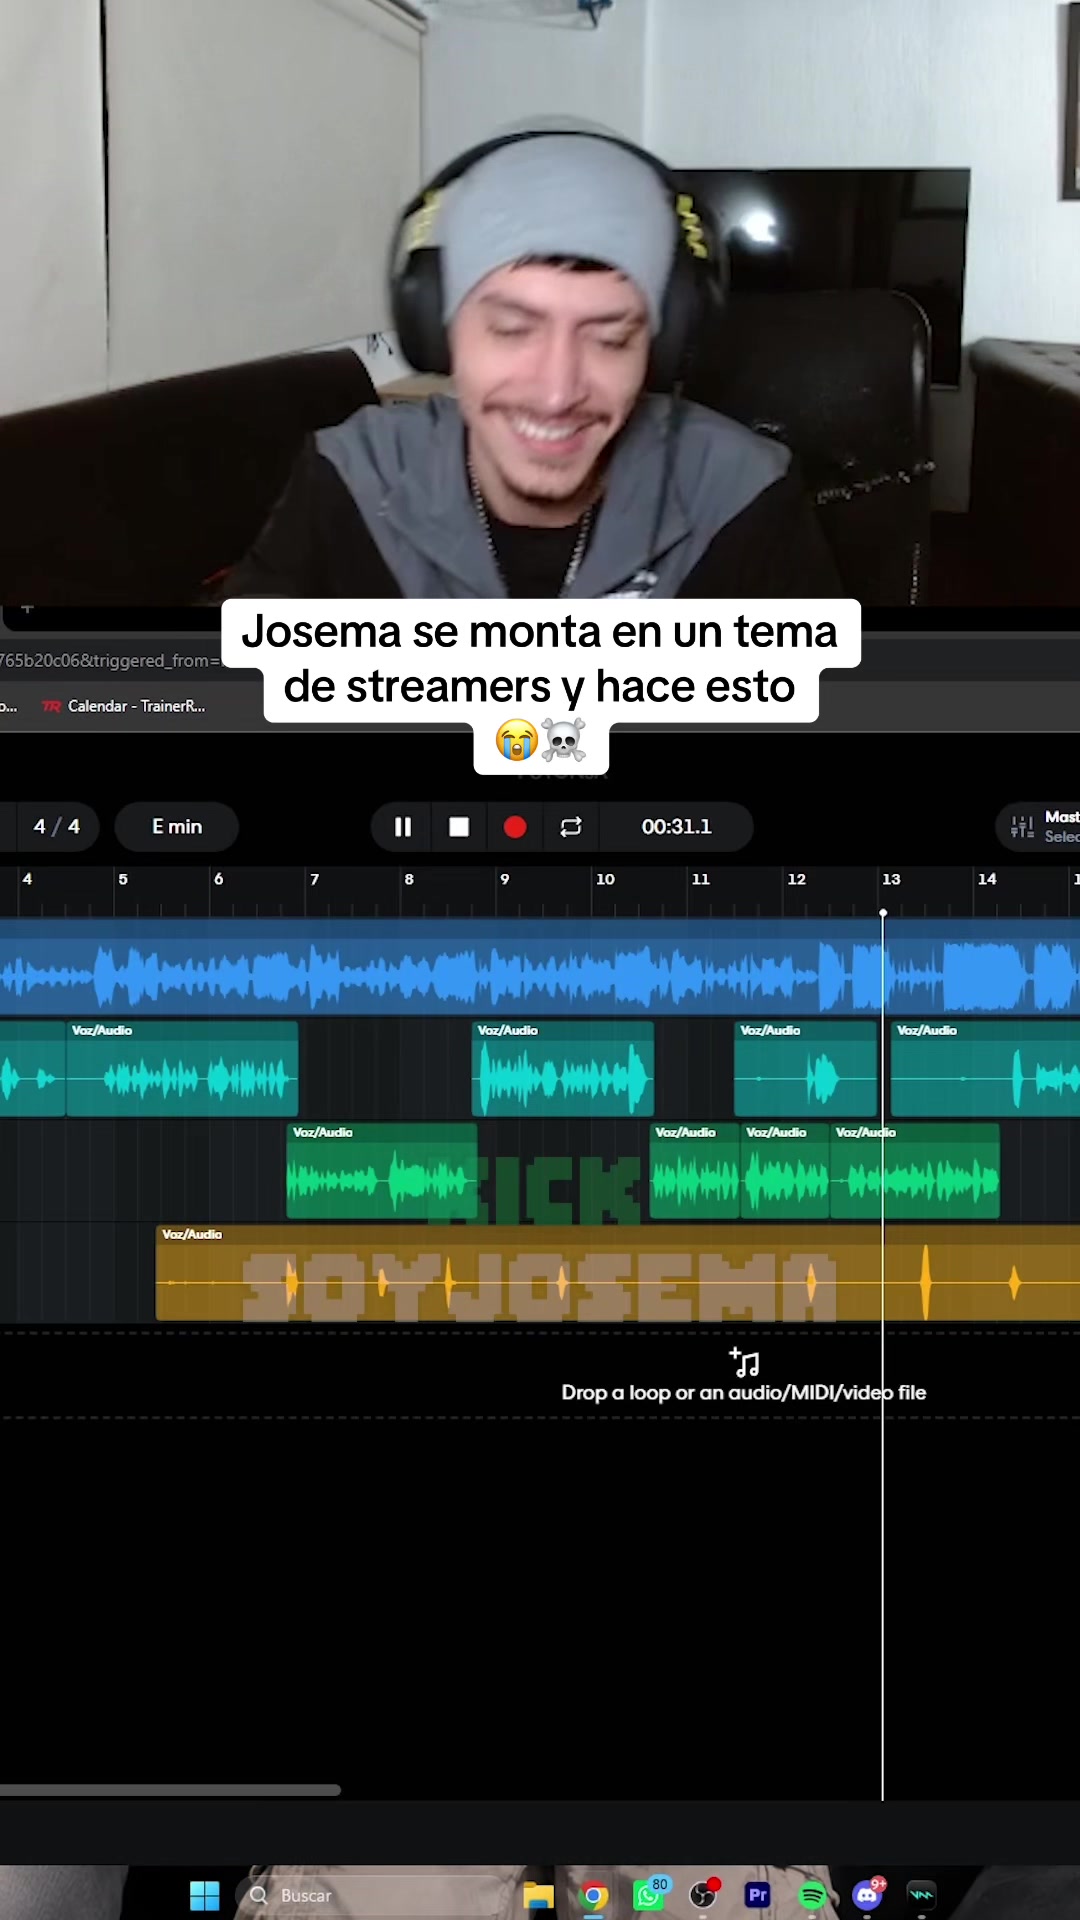Pause playback in the DAW transport
The image size is (1080, 1920).
[x=403, y=827]
